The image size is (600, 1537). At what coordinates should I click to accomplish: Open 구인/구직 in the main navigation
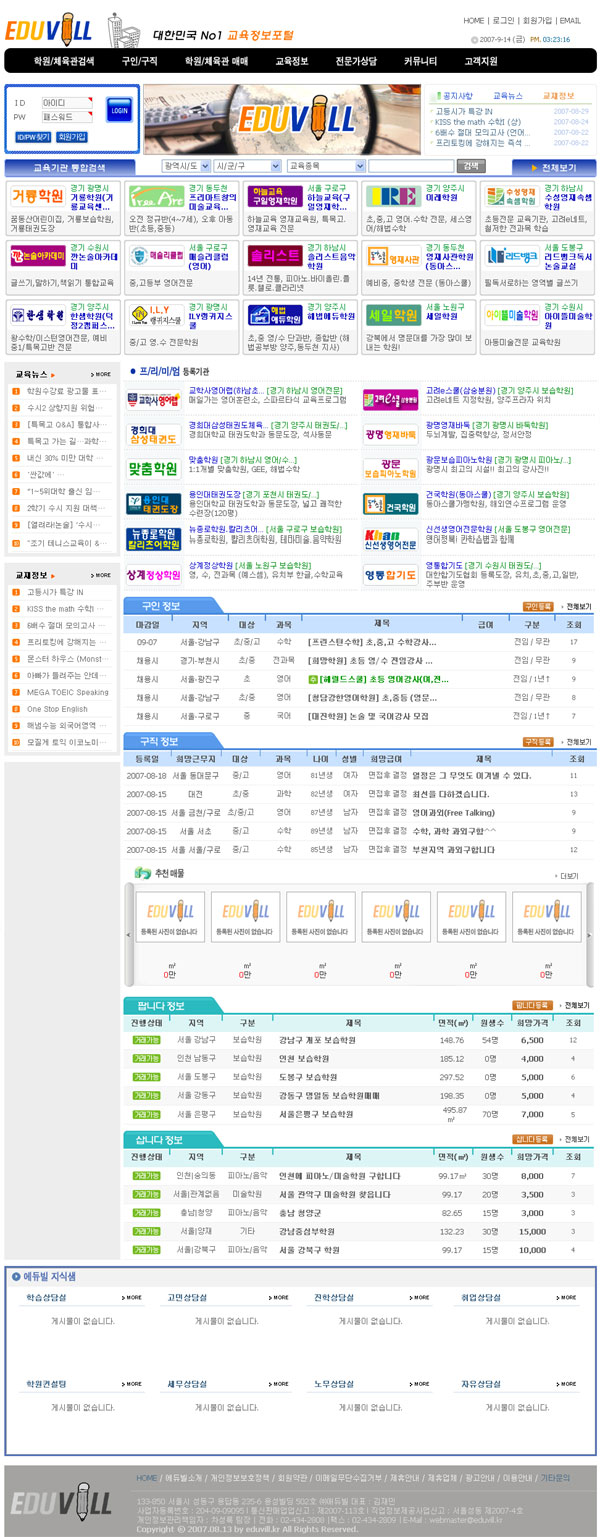[139, 61]
